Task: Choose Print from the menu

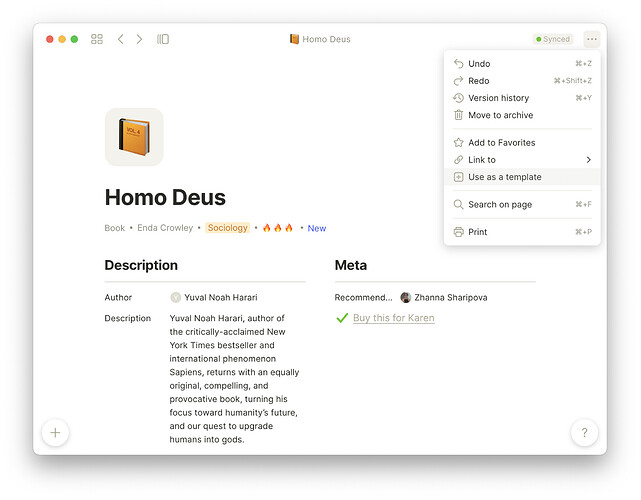Action: [x=522, y=232]
